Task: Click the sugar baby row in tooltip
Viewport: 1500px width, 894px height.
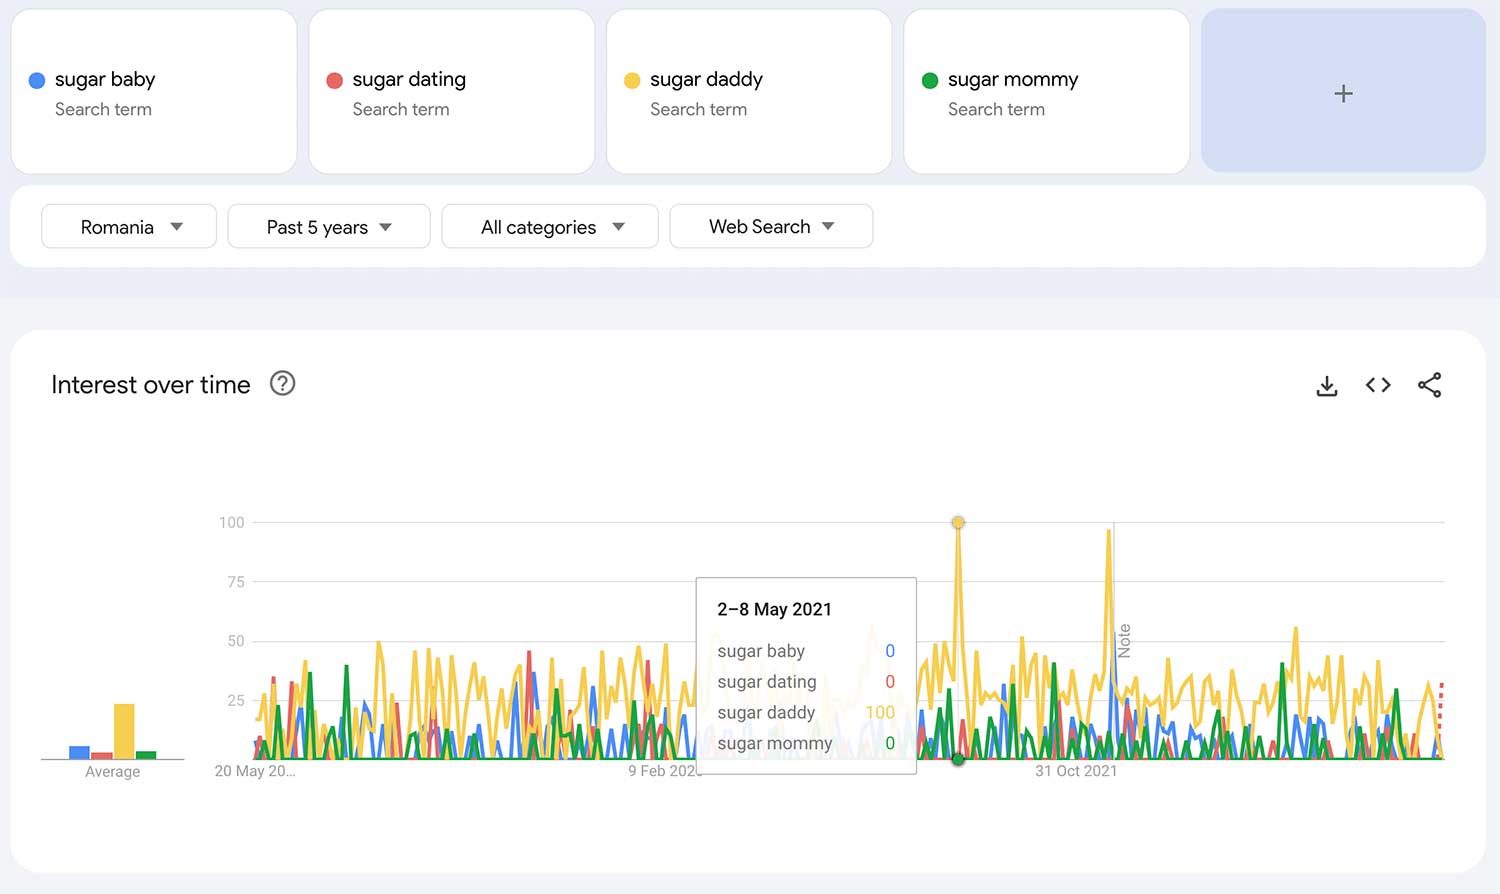Action: tap(806, 651)
